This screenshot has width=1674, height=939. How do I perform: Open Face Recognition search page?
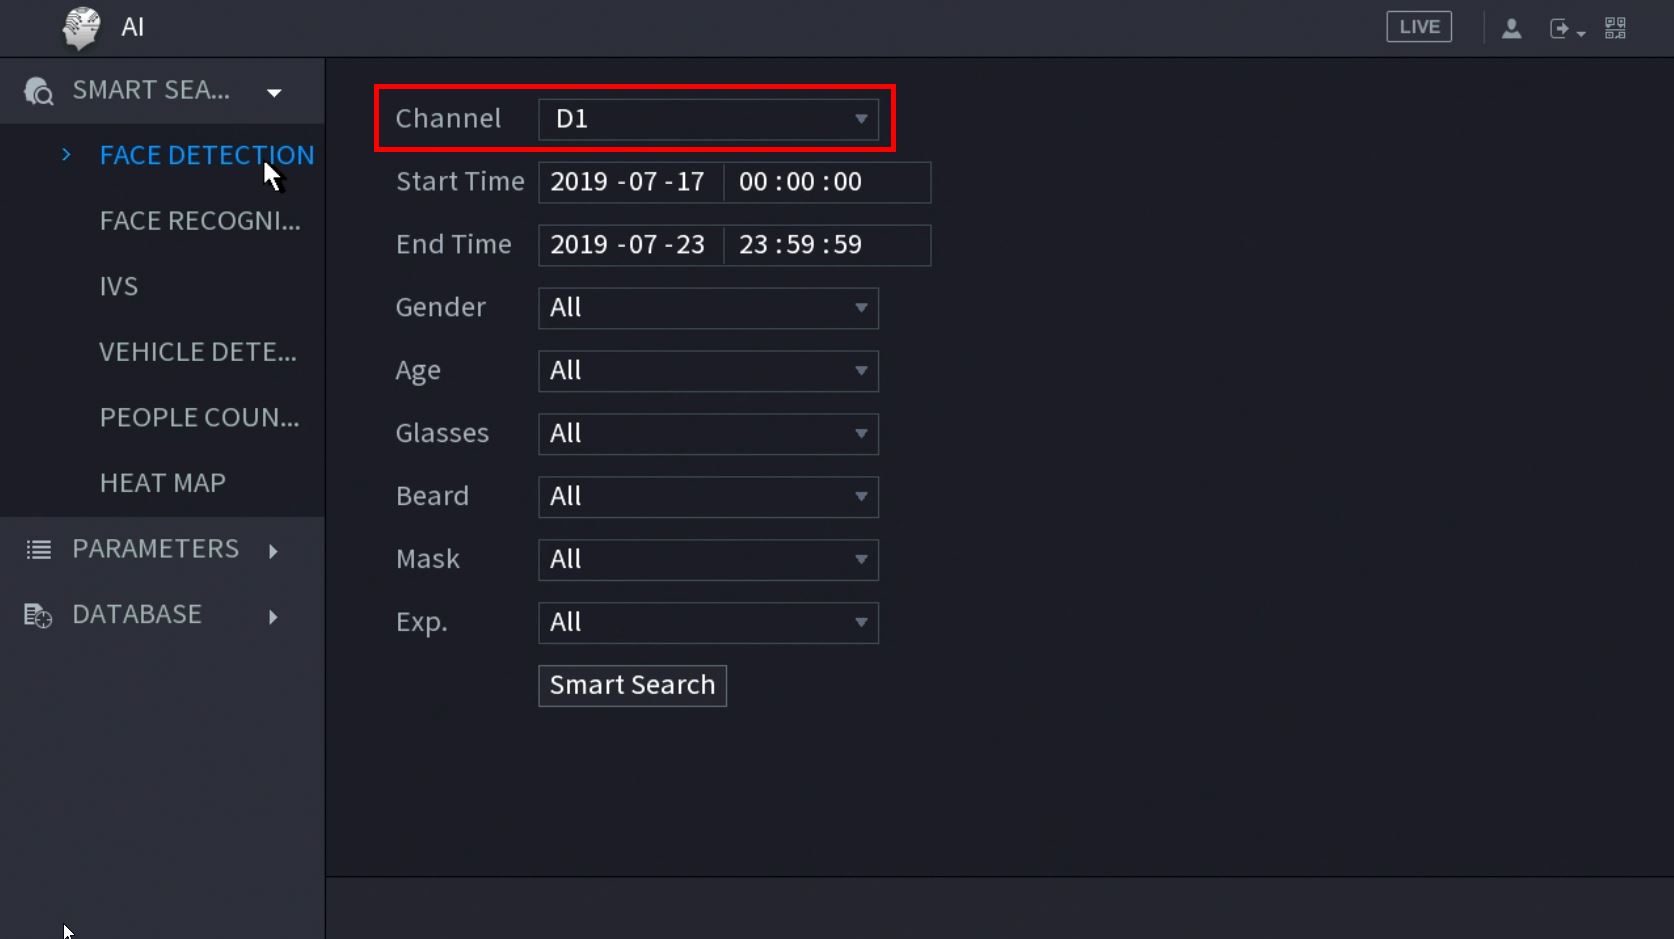point(199,221)
